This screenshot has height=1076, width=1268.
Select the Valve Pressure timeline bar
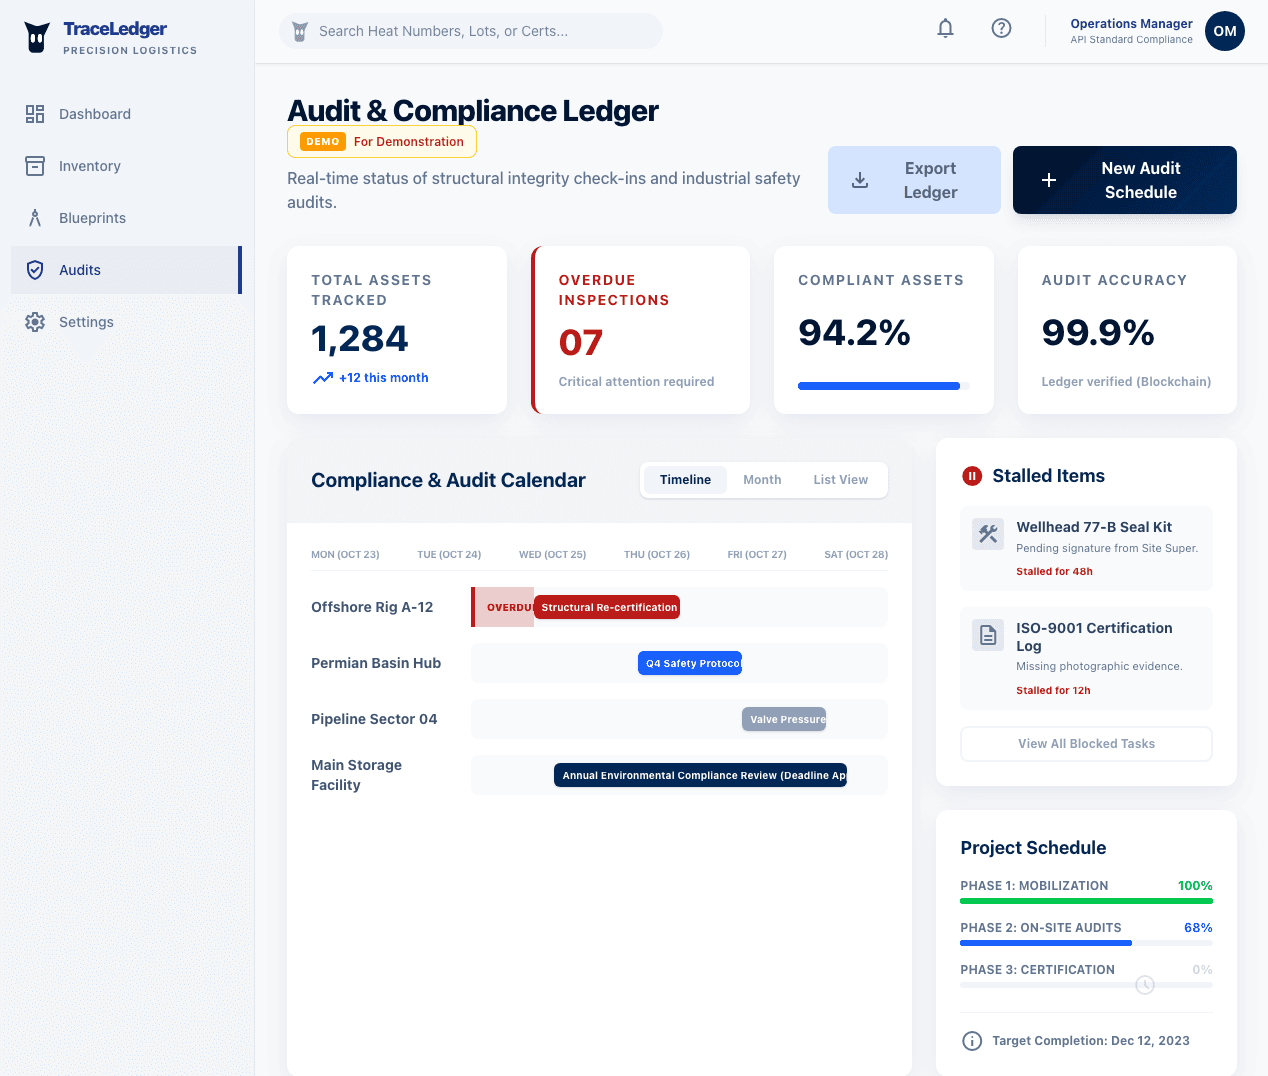(784, 719)
